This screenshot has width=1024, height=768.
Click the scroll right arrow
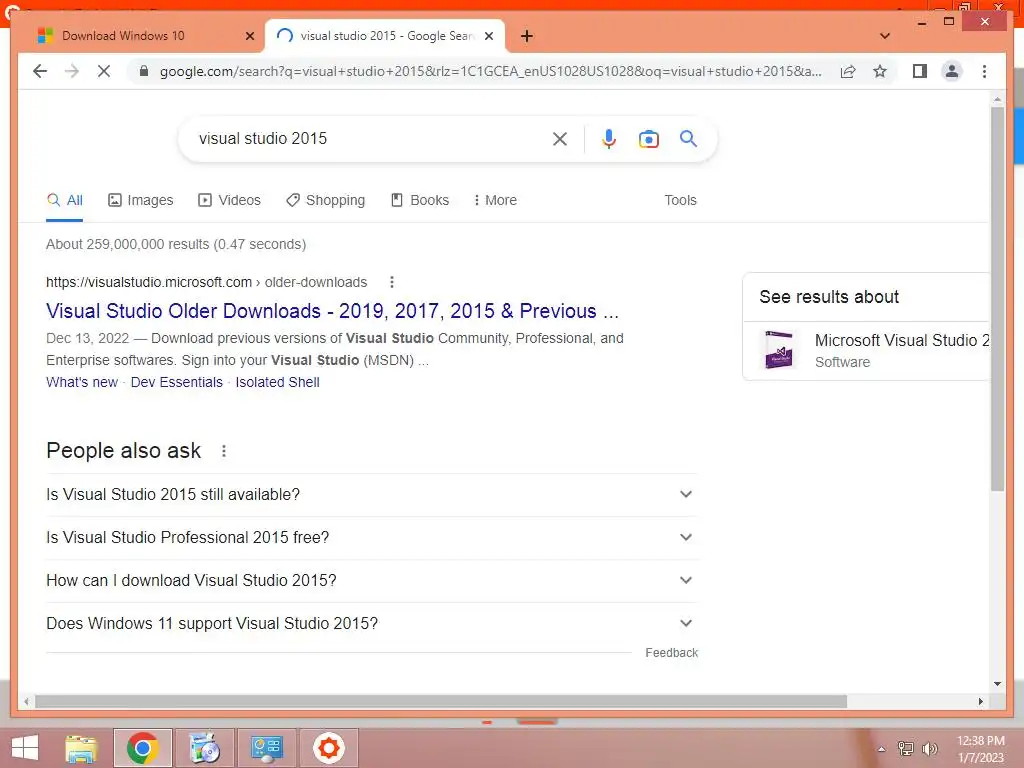(980, 702)
